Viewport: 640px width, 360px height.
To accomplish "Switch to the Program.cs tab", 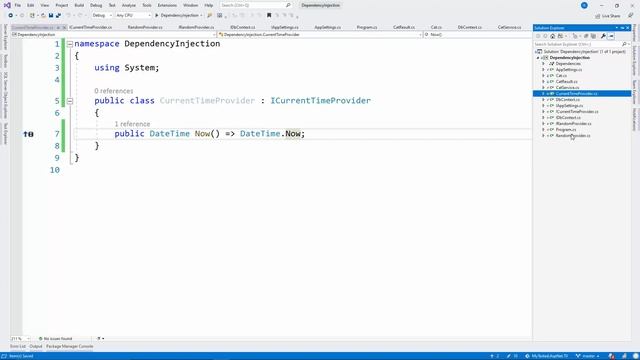I will 367,27.
